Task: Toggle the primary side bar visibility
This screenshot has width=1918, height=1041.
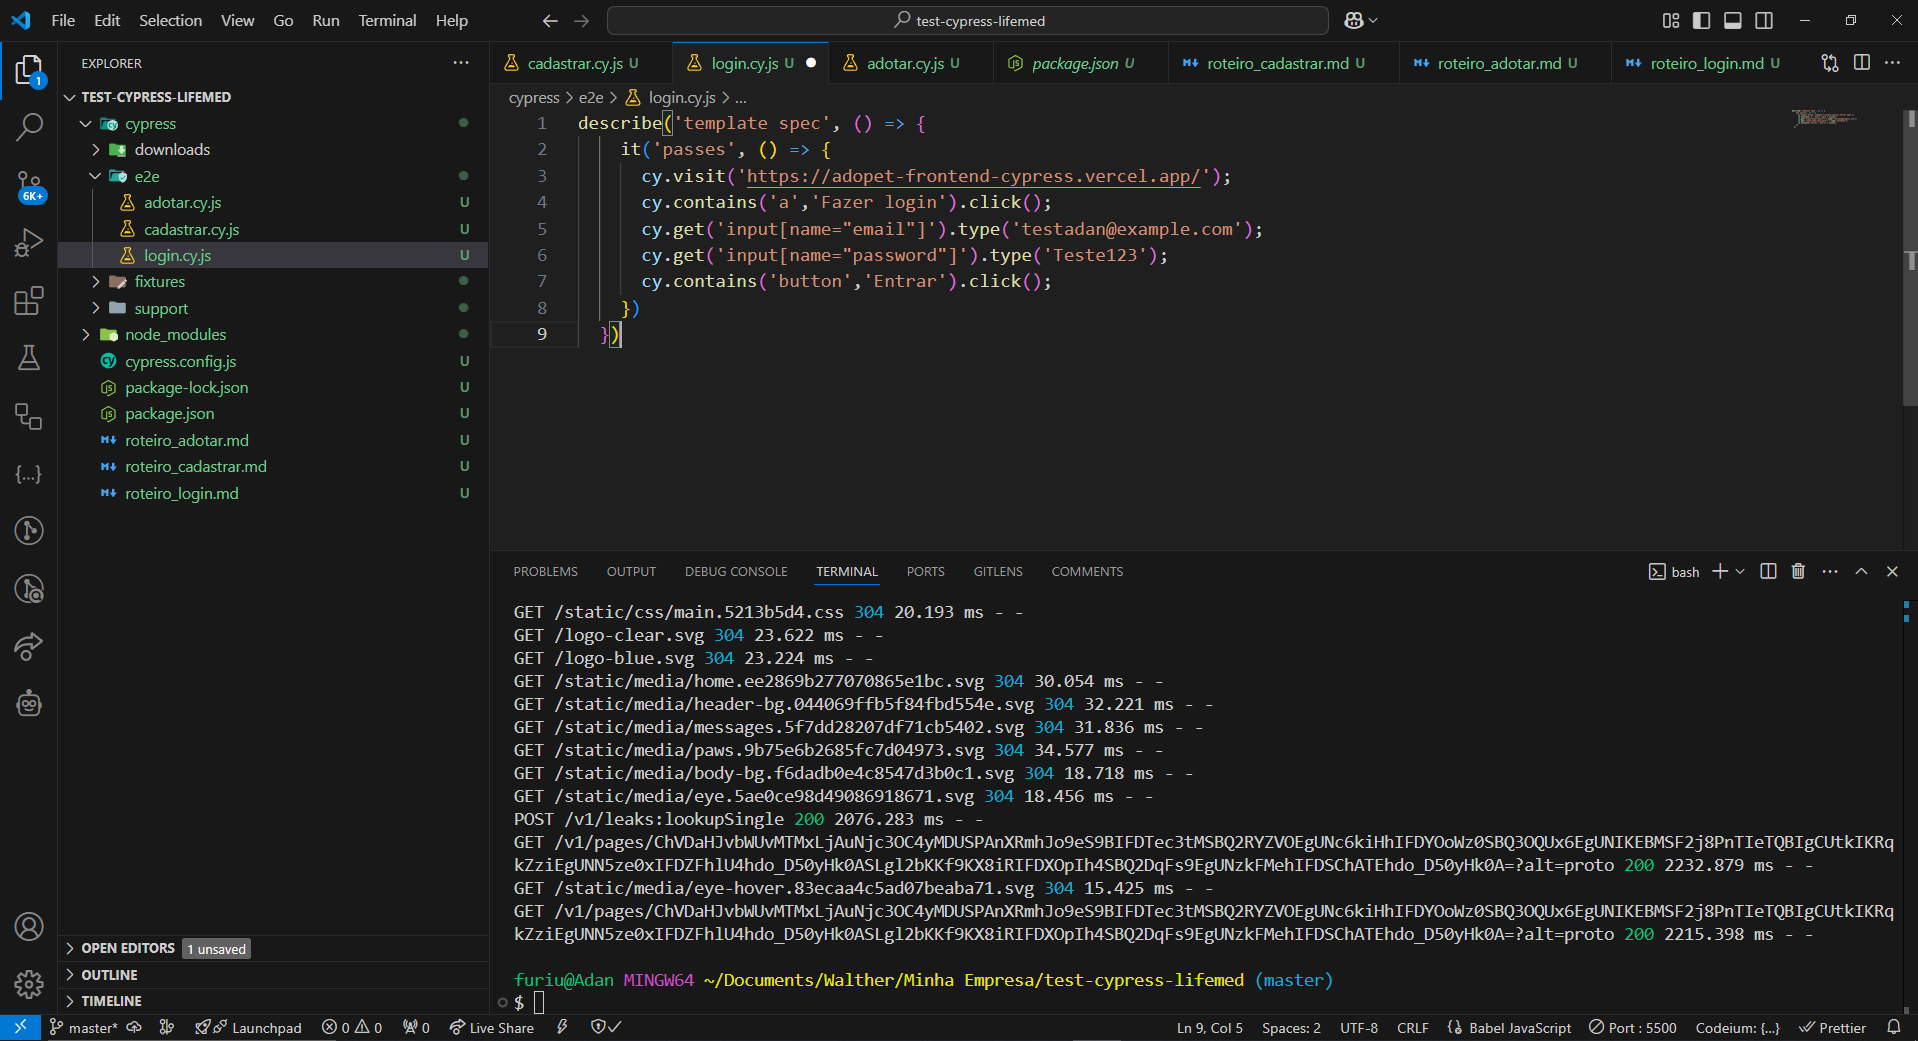Action: 1701,20
